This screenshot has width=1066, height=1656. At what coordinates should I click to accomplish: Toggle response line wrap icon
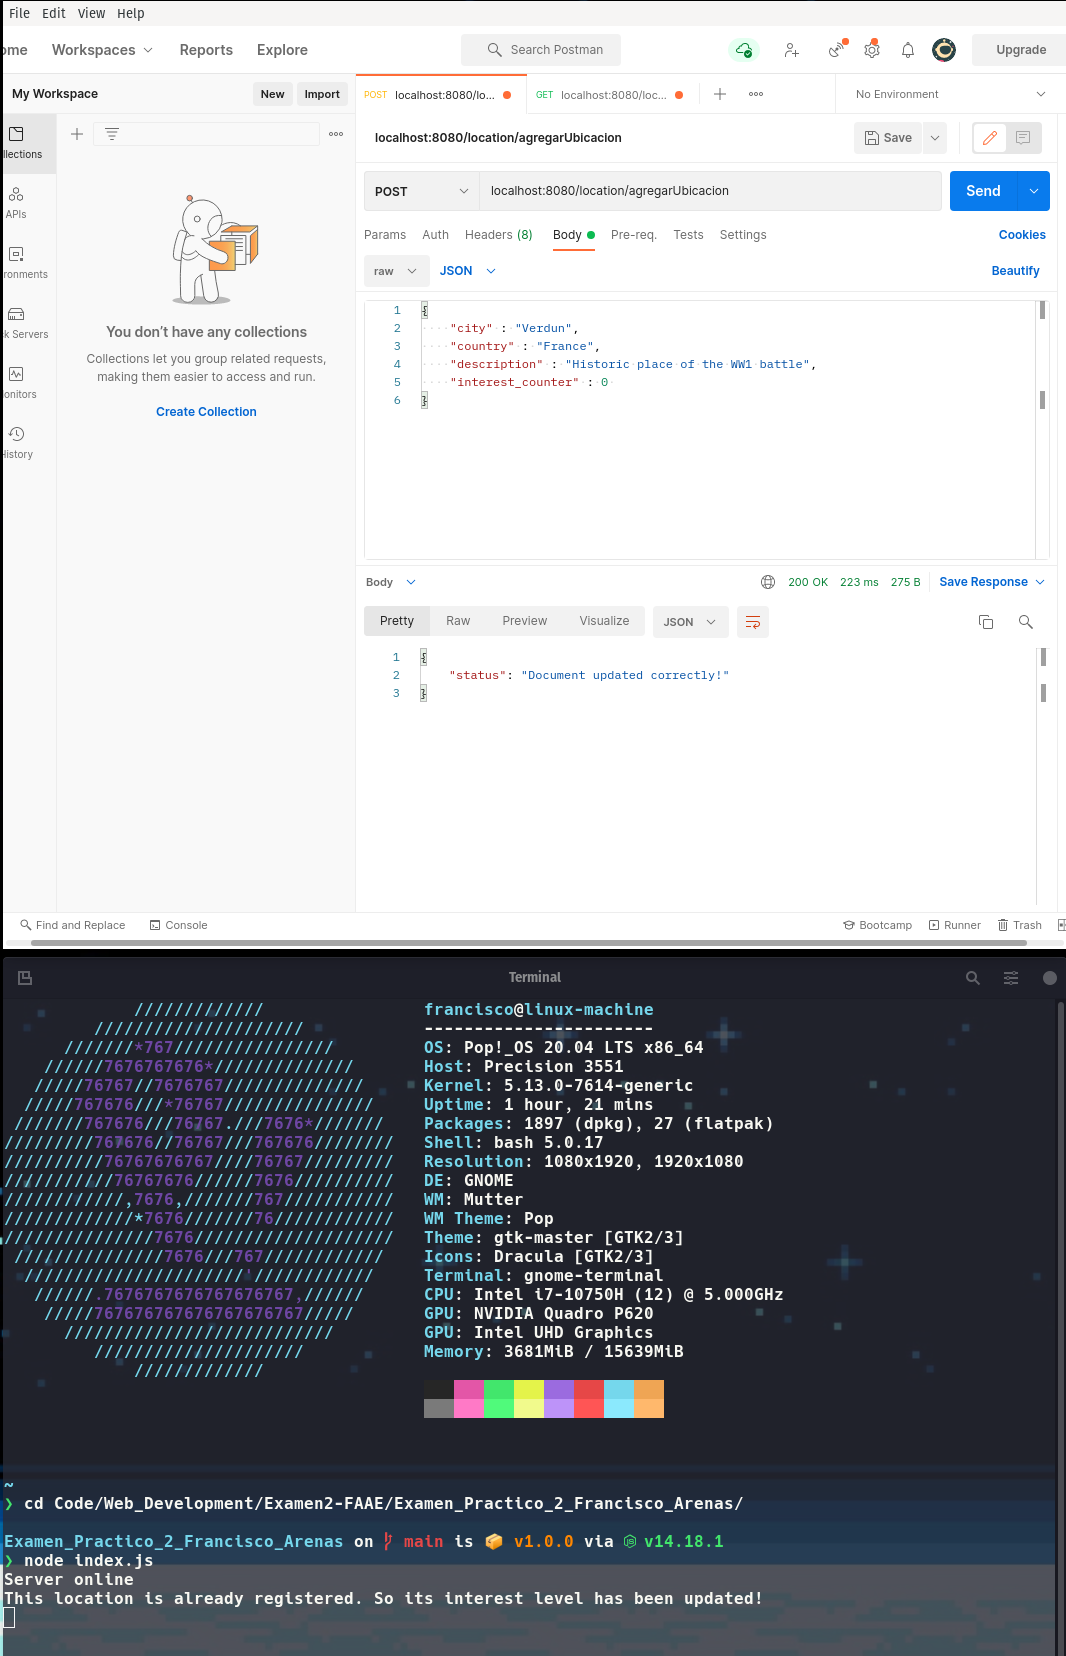pyautogui.click(x=753, y=622)
